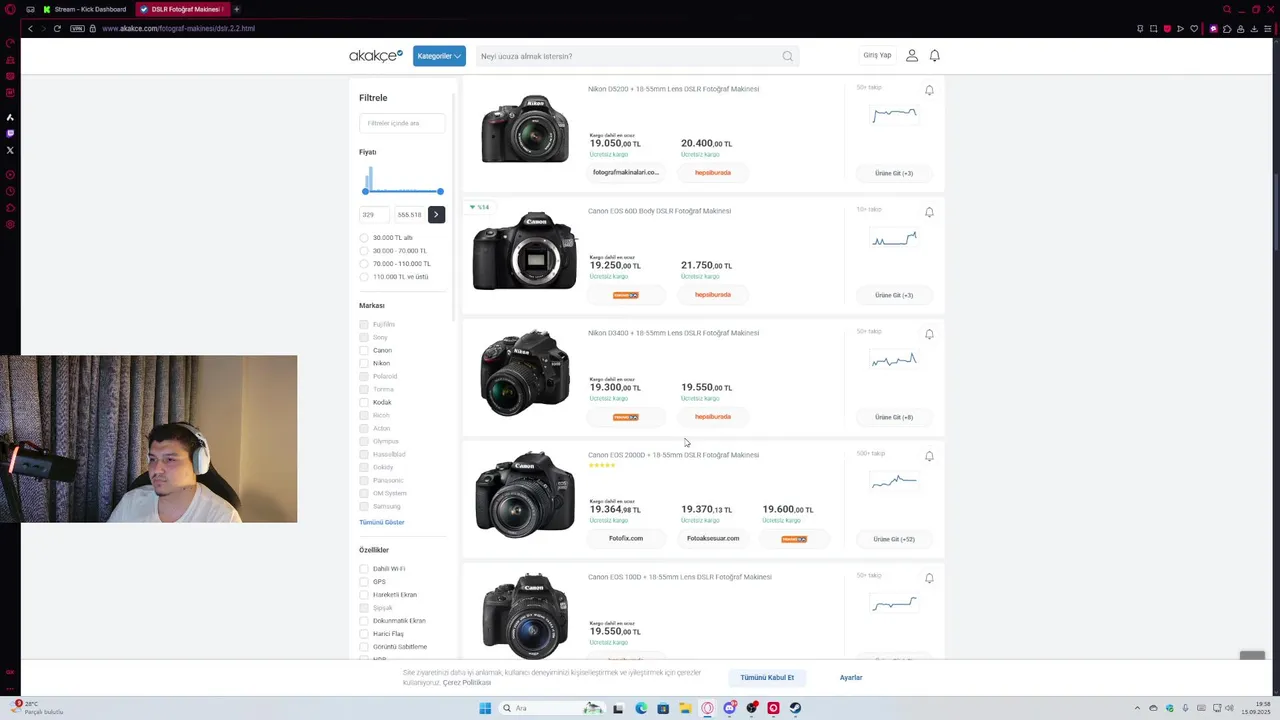Open cookie Ayarlar settings
Viewport: 1280px width, 720px height.
pos(851,678)
